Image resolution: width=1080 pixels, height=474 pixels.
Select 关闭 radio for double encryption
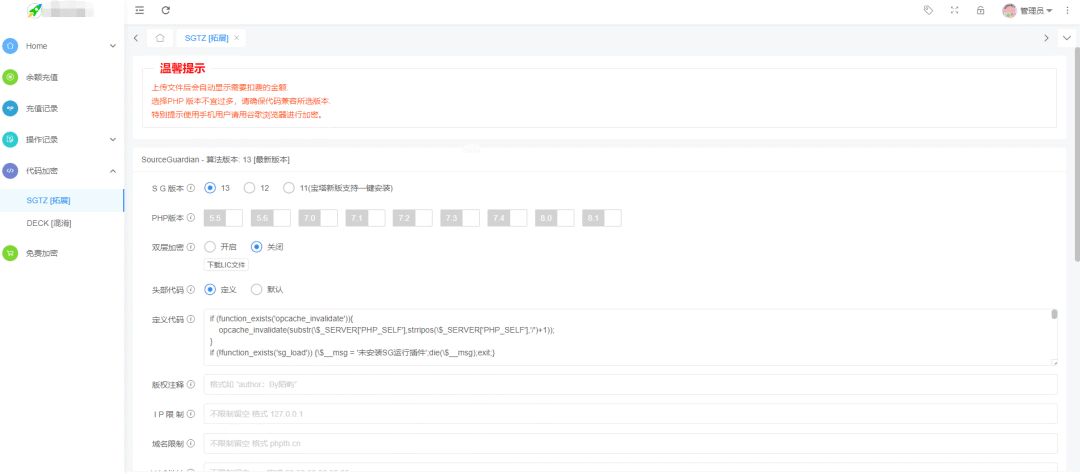pyautogui.click(x=257, y=247)
